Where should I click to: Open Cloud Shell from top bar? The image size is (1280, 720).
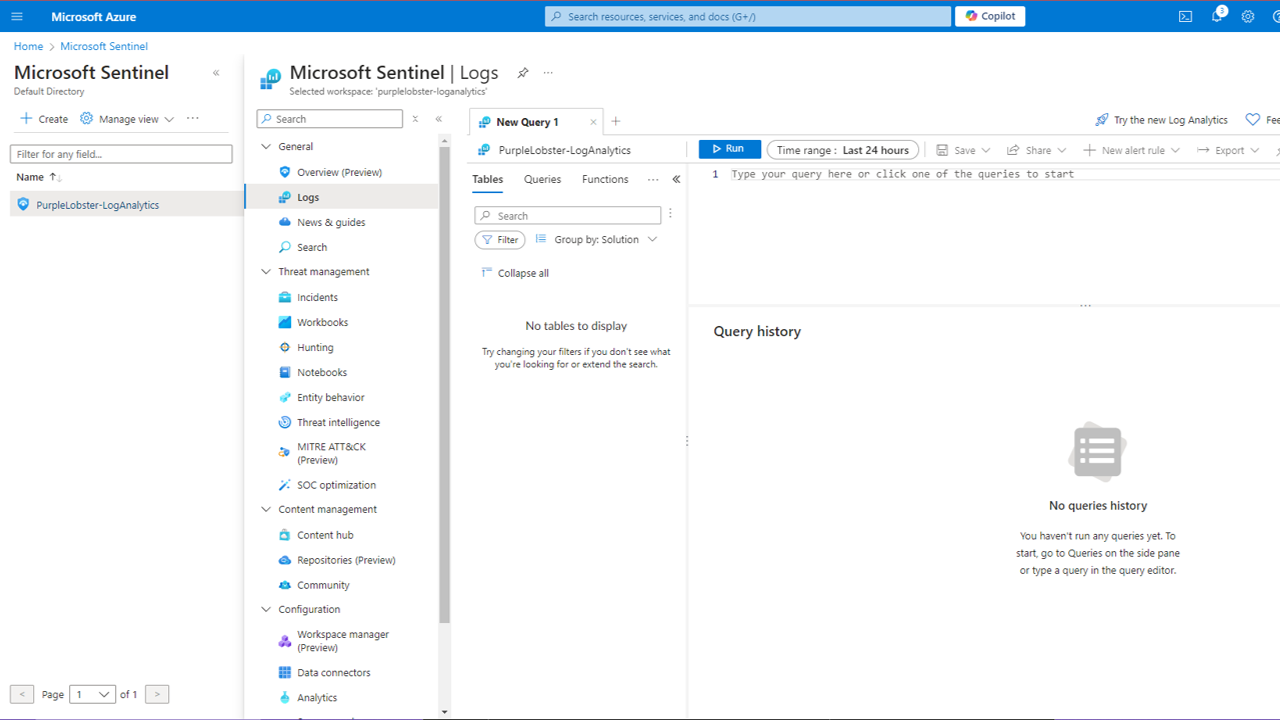tap(1185, 16)
